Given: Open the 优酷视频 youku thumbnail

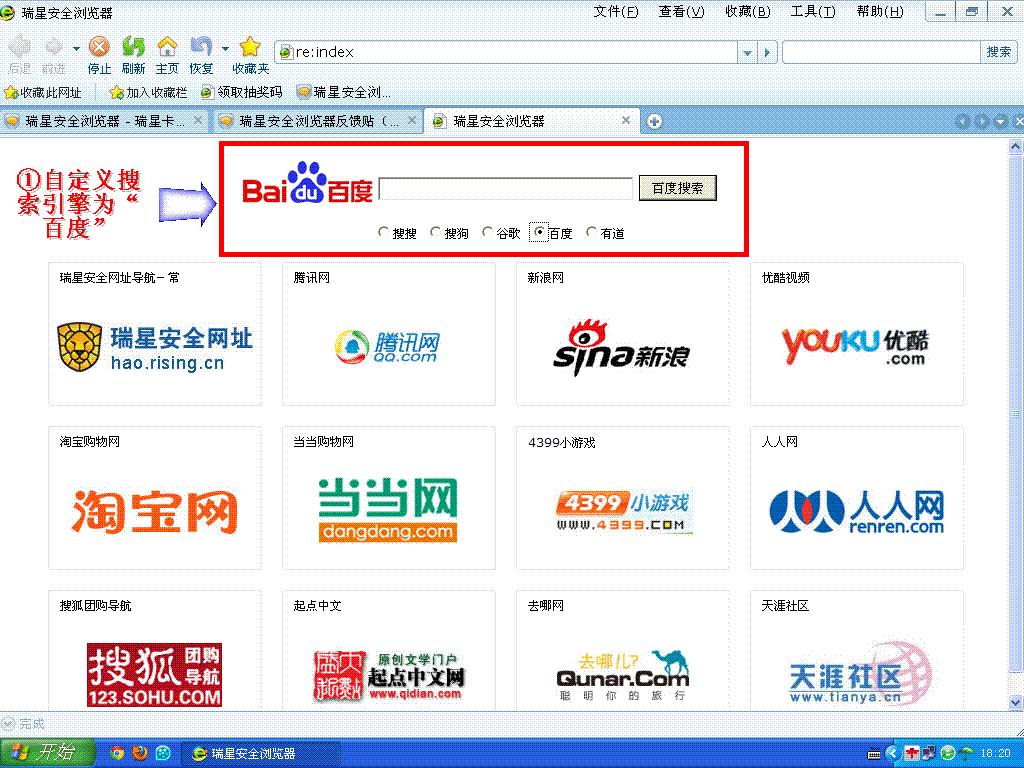Looking at the screenshot, I should [856, 334].
